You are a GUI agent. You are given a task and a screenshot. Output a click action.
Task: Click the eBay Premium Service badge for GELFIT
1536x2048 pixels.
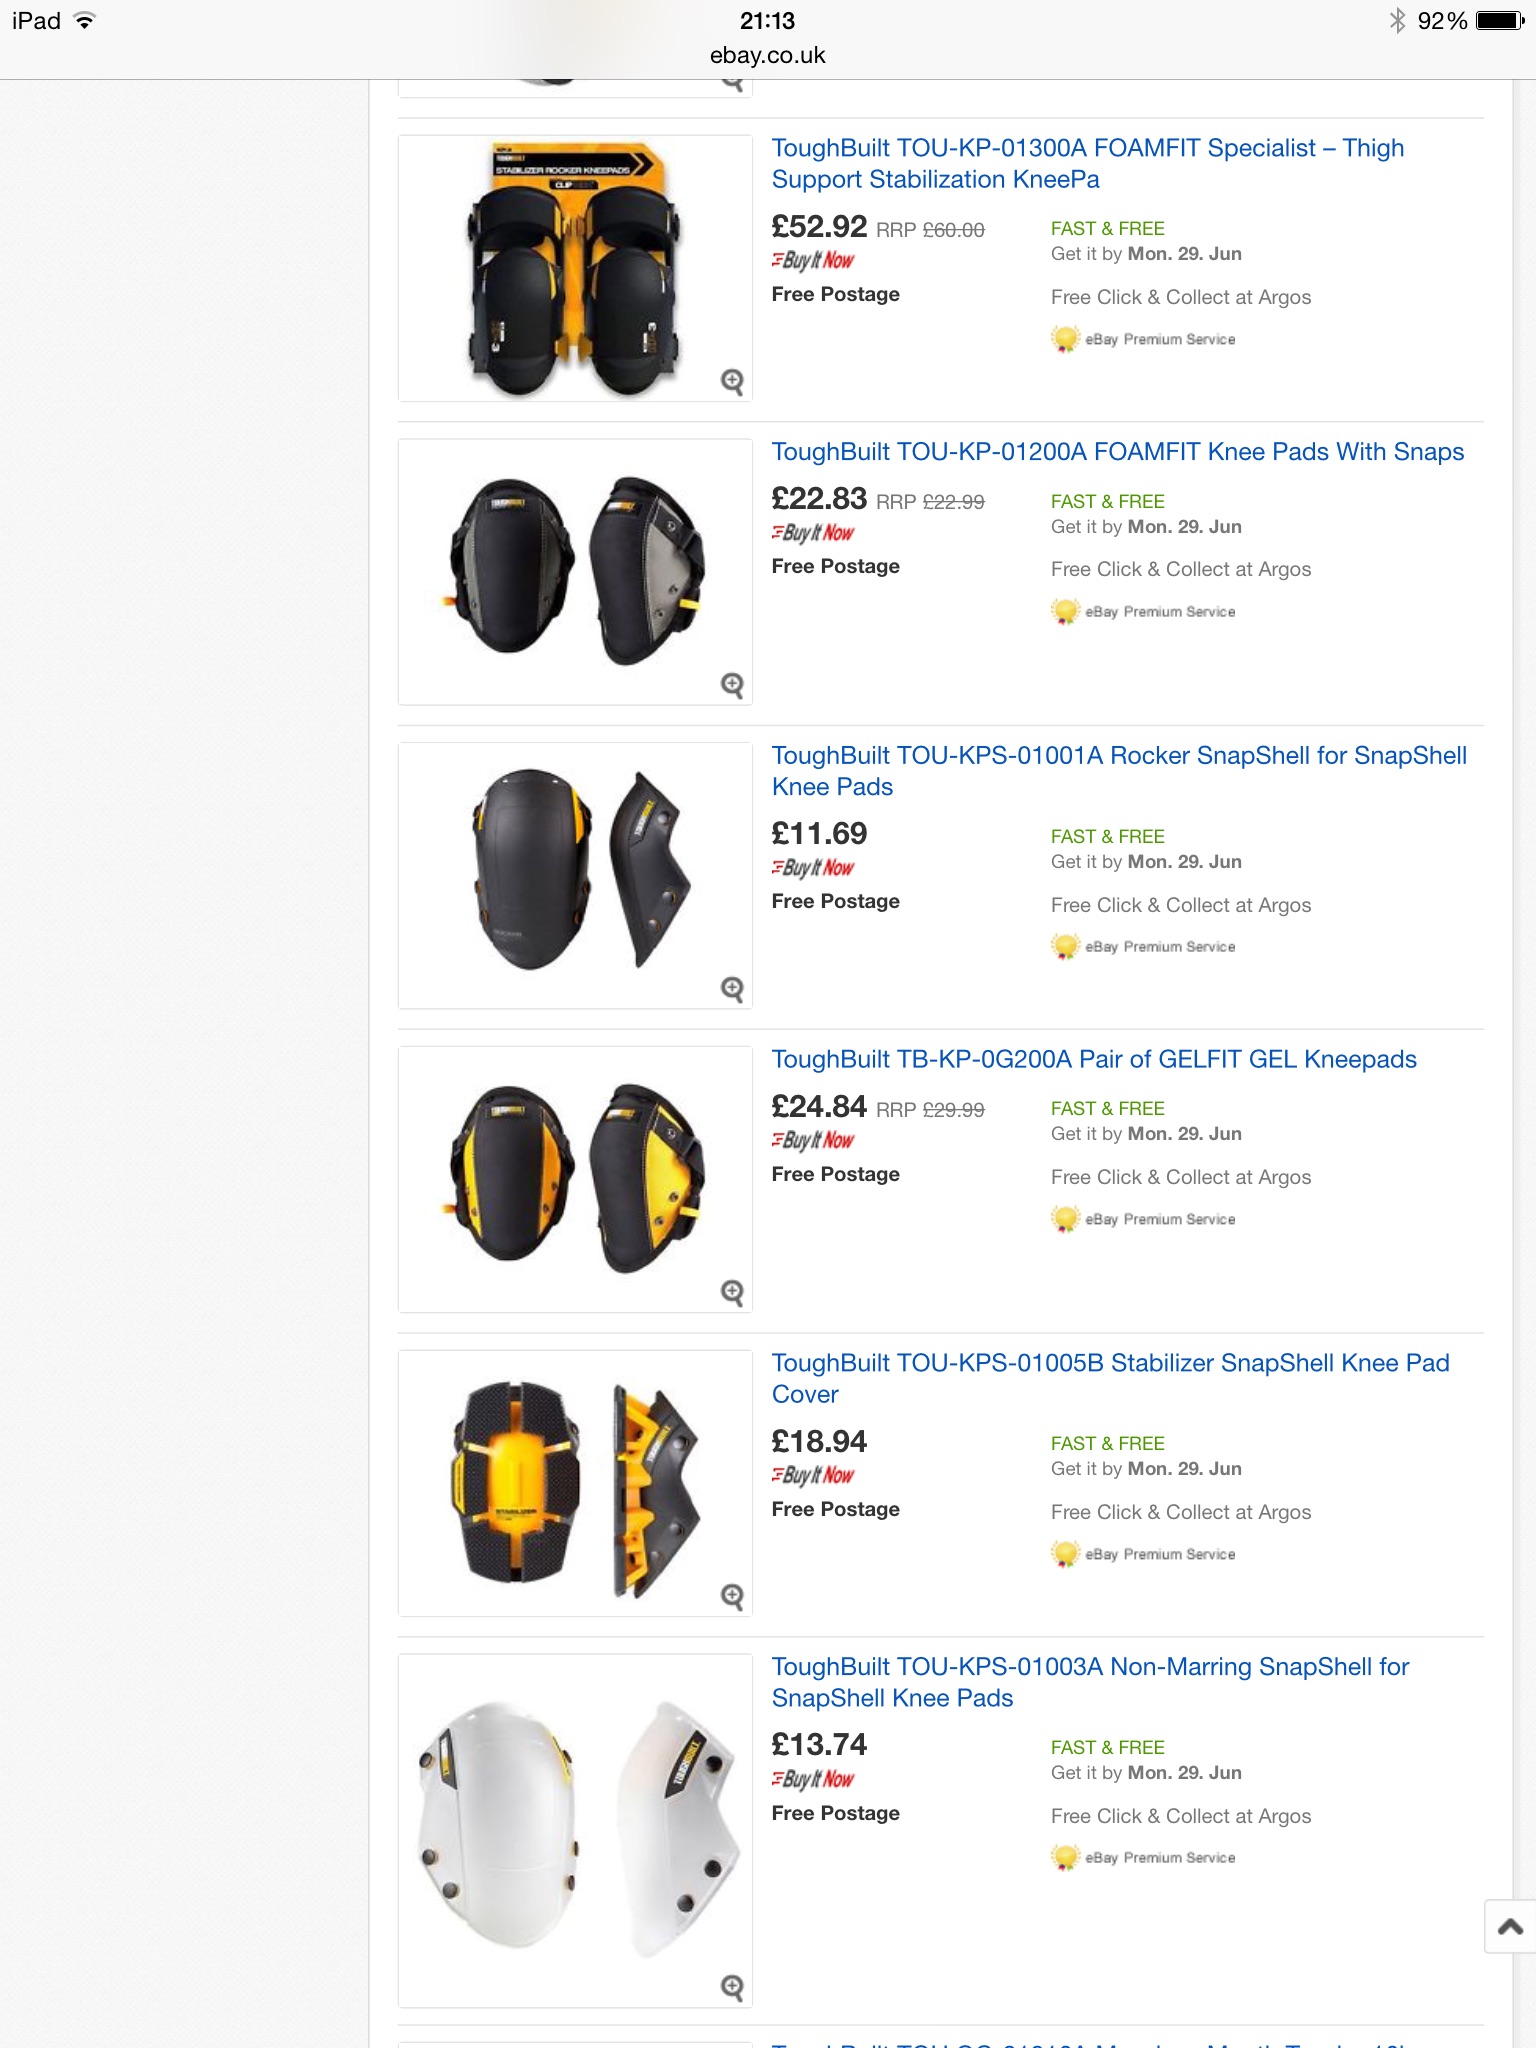pyautogui.click(x=1143, y=1219)
